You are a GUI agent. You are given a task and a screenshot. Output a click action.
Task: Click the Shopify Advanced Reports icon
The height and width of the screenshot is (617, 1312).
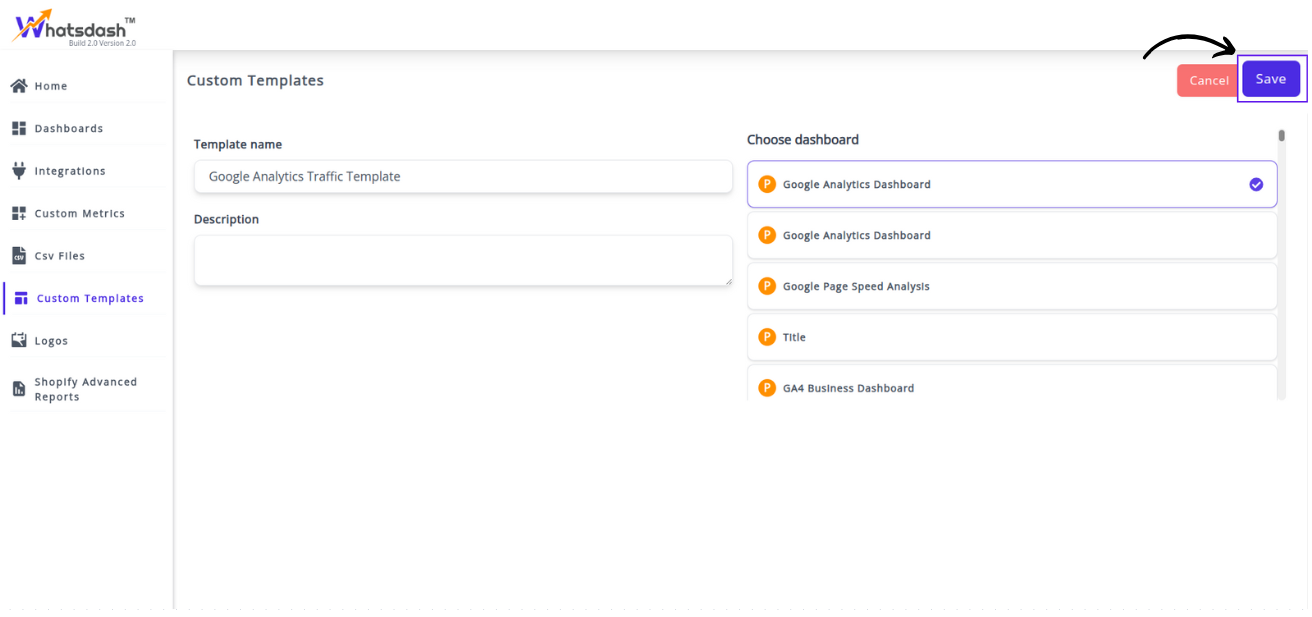click(19, 389)
